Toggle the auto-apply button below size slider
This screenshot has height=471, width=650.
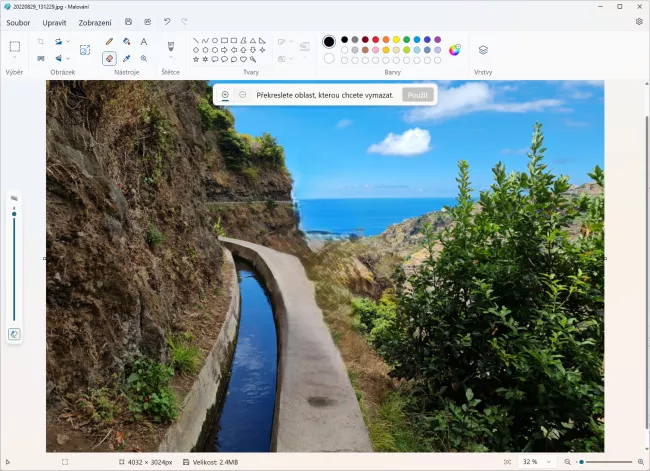14,334
